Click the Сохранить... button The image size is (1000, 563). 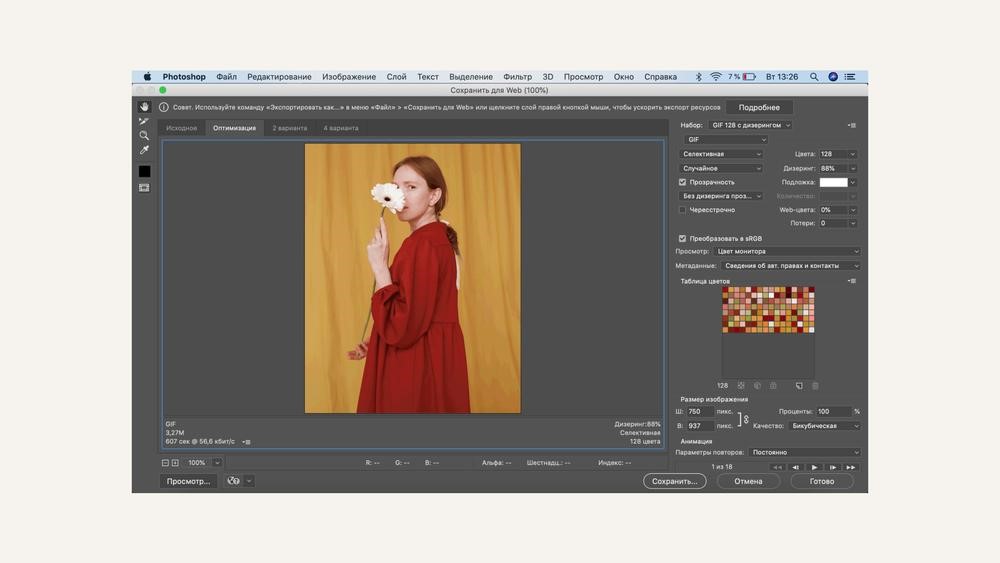click(674, 481)
